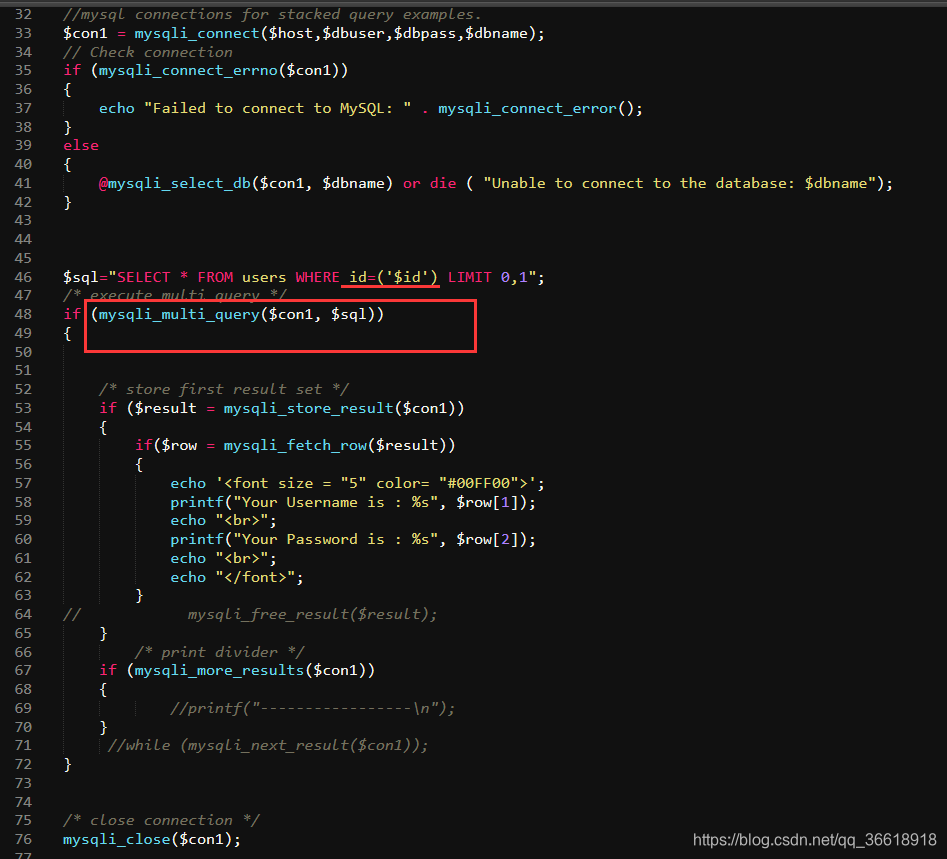Click on @mysqli_select_db call
This screenshot has width=947, height=859.
tap(175, 184)
